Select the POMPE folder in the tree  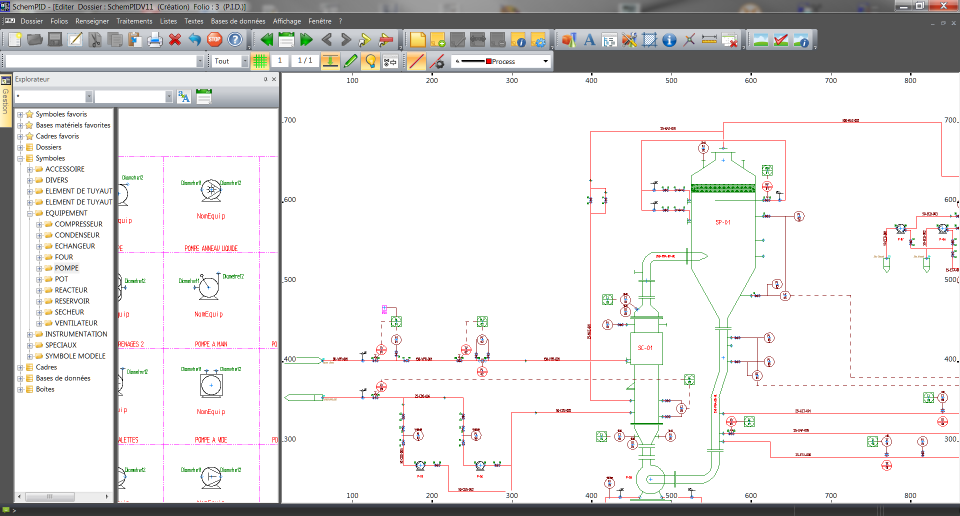[x=67, y=268]
